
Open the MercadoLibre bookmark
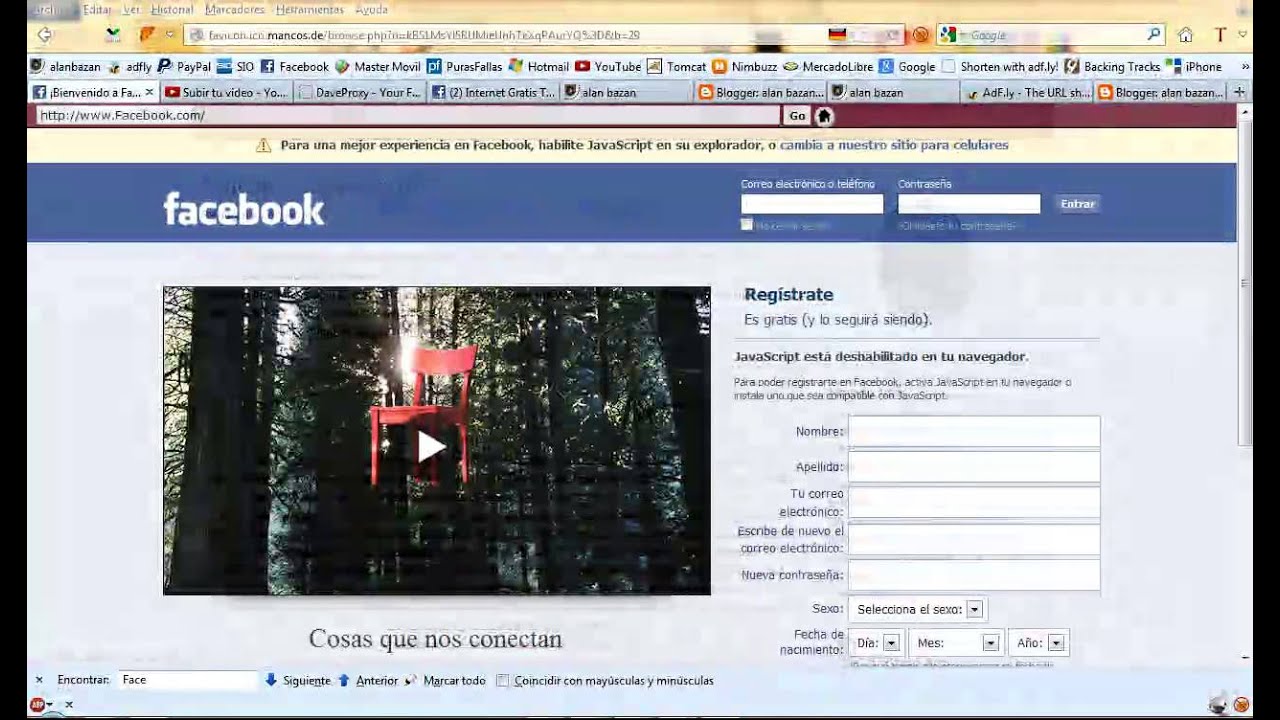(x=830, y=67)
